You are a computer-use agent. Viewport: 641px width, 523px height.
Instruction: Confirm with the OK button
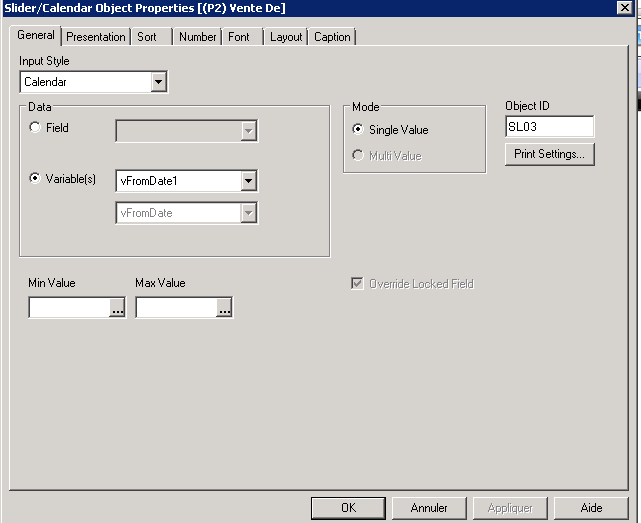click(x=348, y=508)
